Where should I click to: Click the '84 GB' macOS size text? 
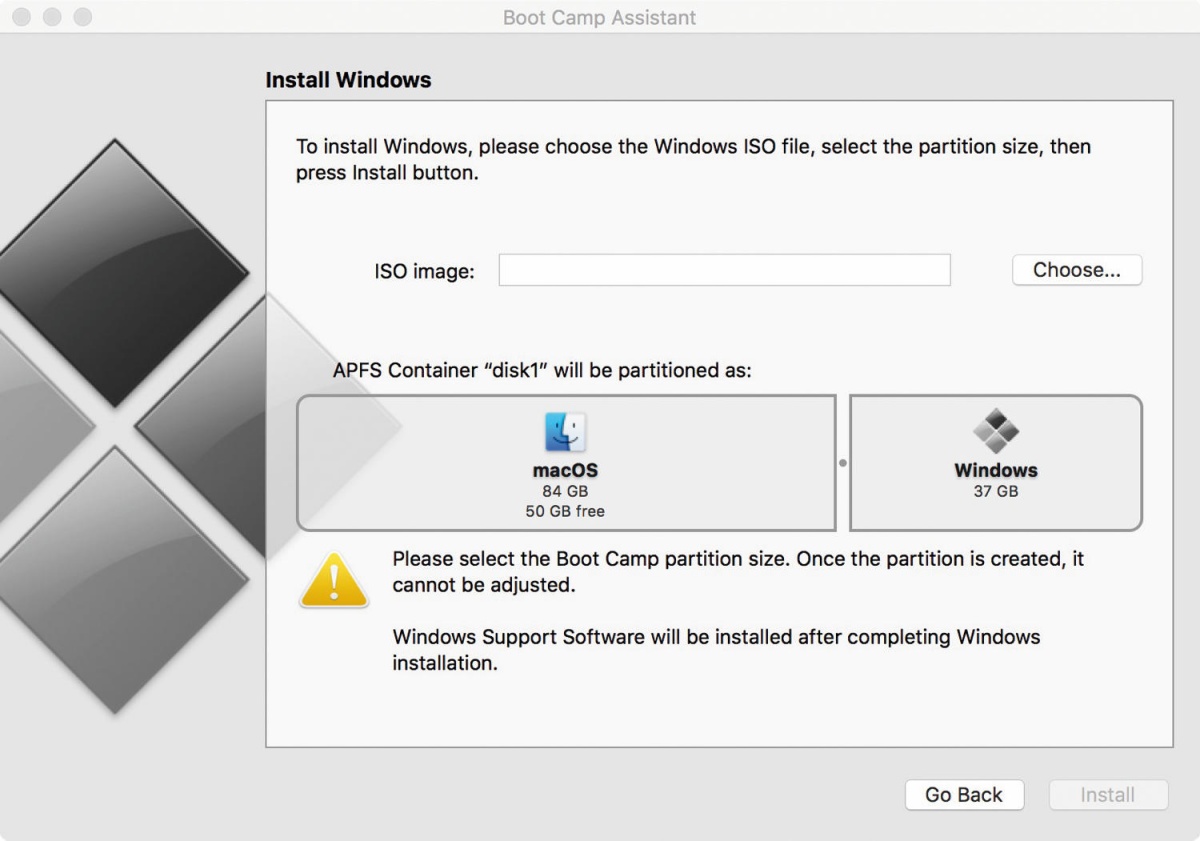565,492
